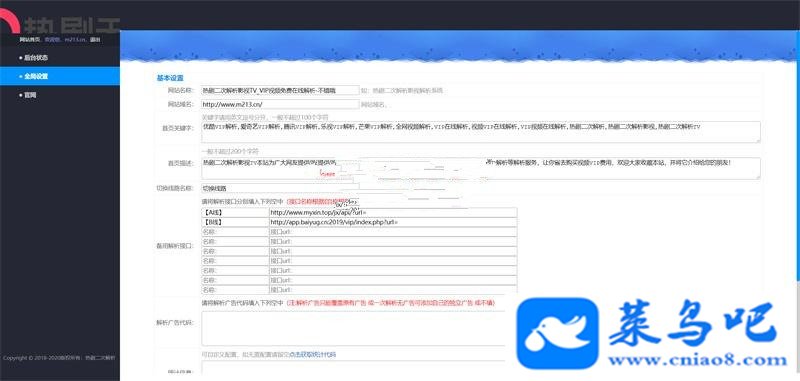
Task: Focus the 网站名称 text field
Action: (280, 90)
